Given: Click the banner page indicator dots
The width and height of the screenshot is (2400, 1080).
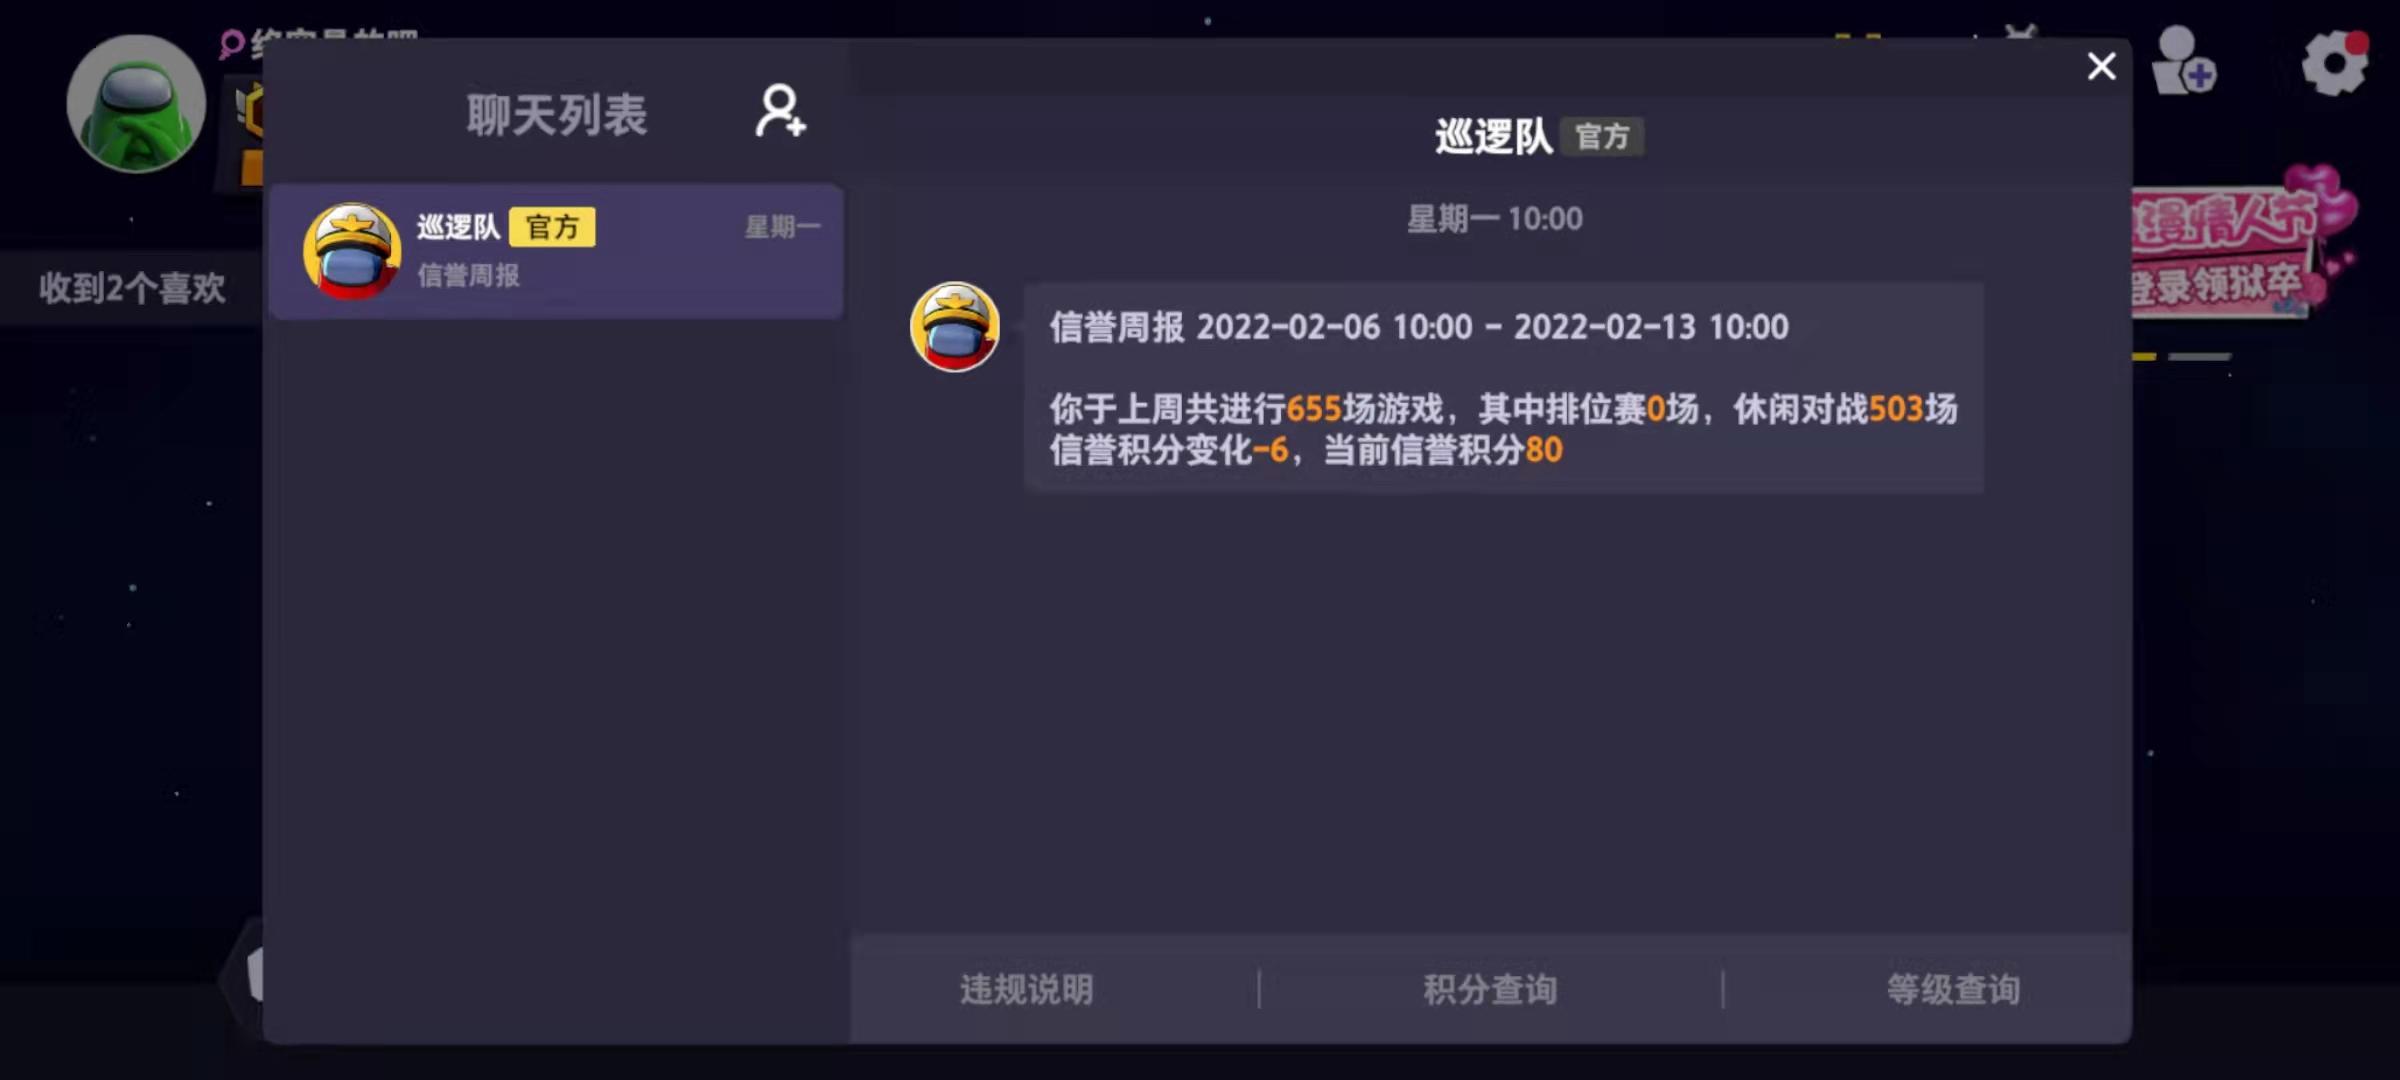Looking at the screenshot, I should point(2181,356).
